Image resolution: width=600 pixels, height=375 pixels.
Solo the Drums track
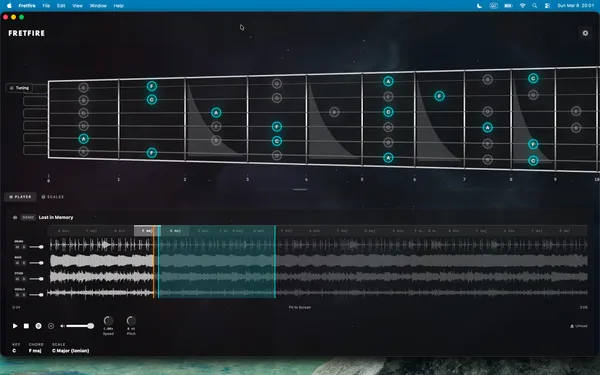24,247
